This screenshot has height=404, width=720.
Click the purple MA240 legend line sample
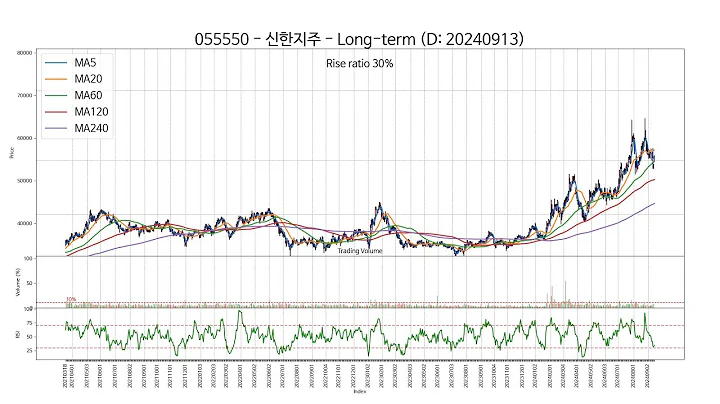coord(56,129)
